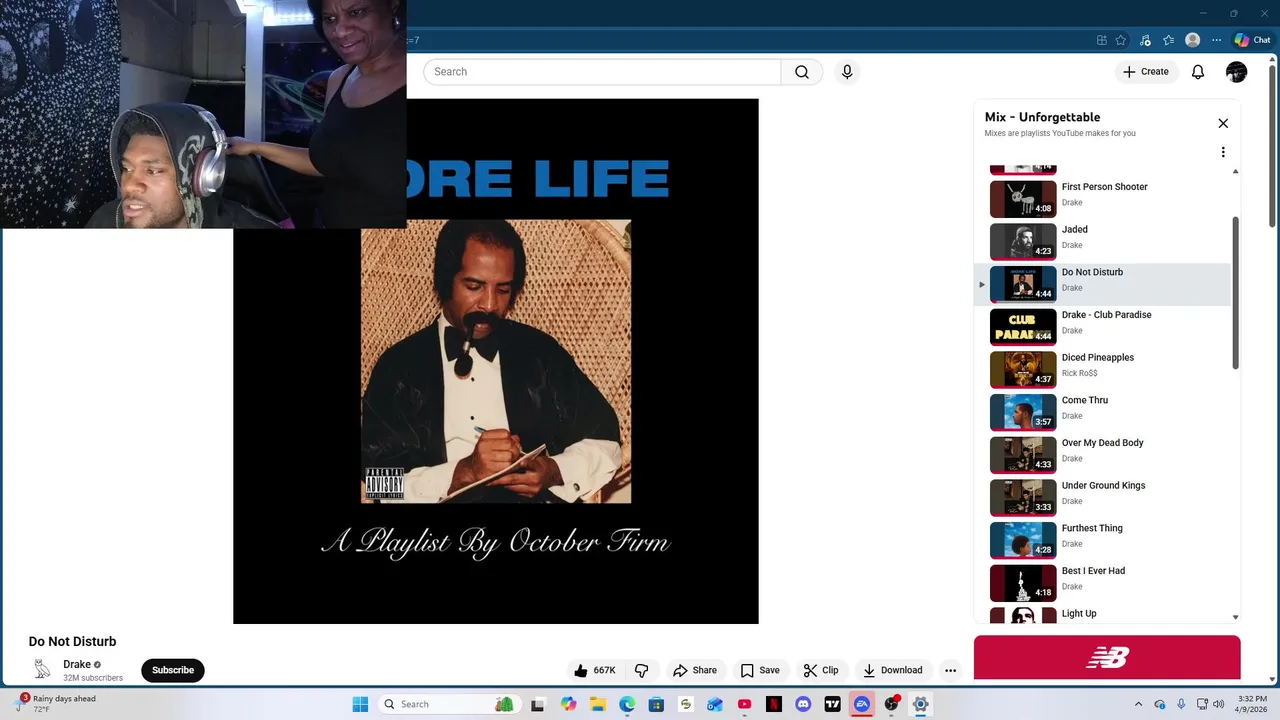This screenshot has height=720, width=1280.
Task: Open volume control in system tray
Action: point(1219,704)
